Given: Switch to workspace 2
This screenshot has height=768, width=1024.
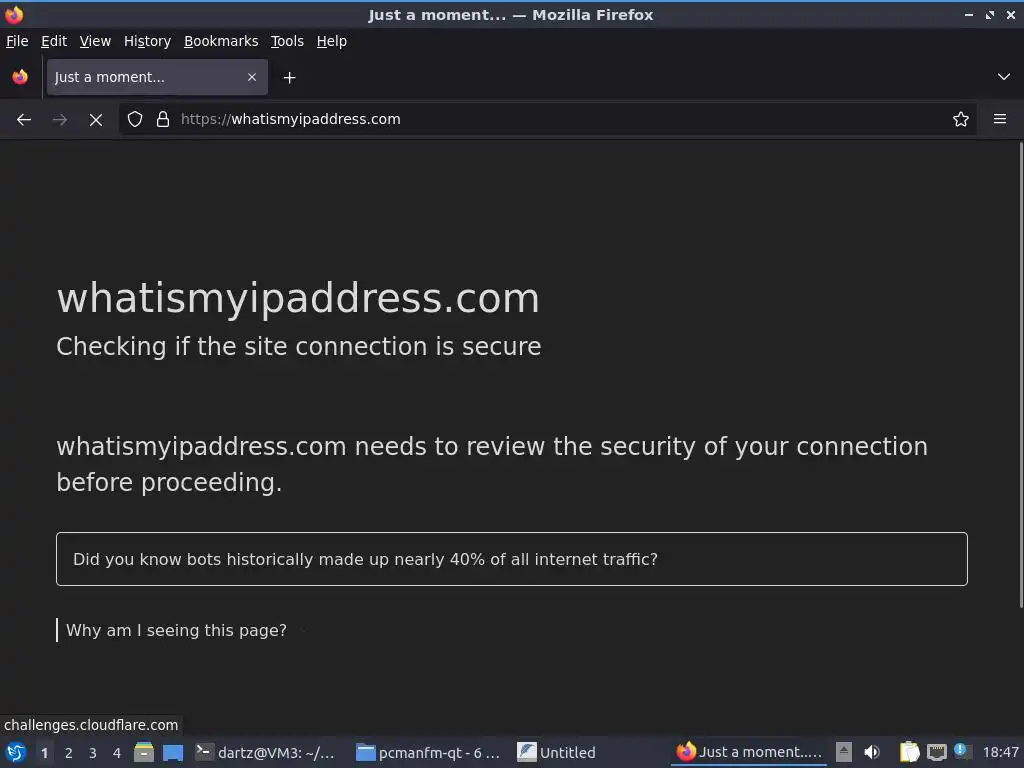Looking at the screenshot, I should pos(69,752).
